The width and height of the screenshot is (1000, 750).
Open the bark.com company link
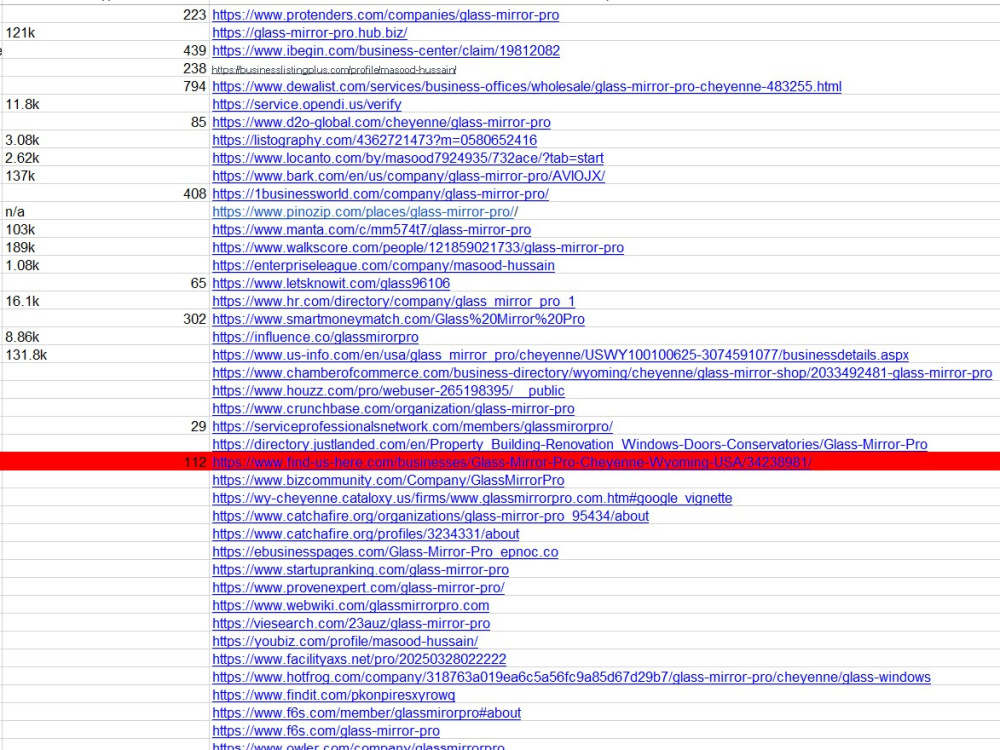[x=408, y=175]
